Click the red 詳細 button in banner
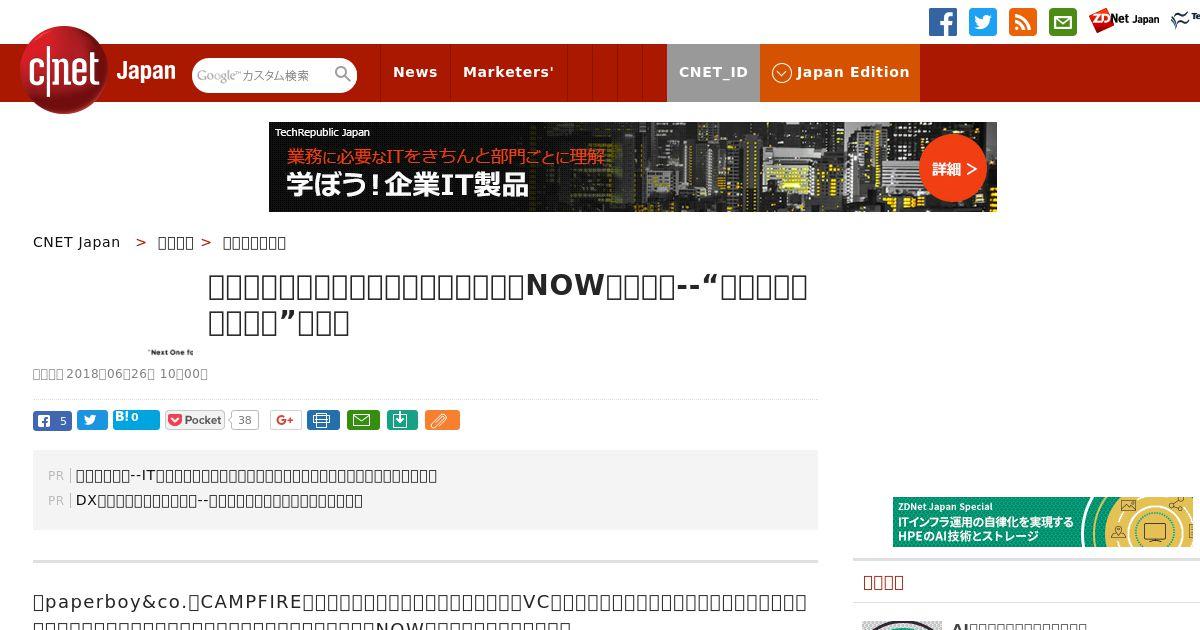Image resolution: width=1200 pixels, height=630 pixels. pyautogui.click(x=953, y=168)
